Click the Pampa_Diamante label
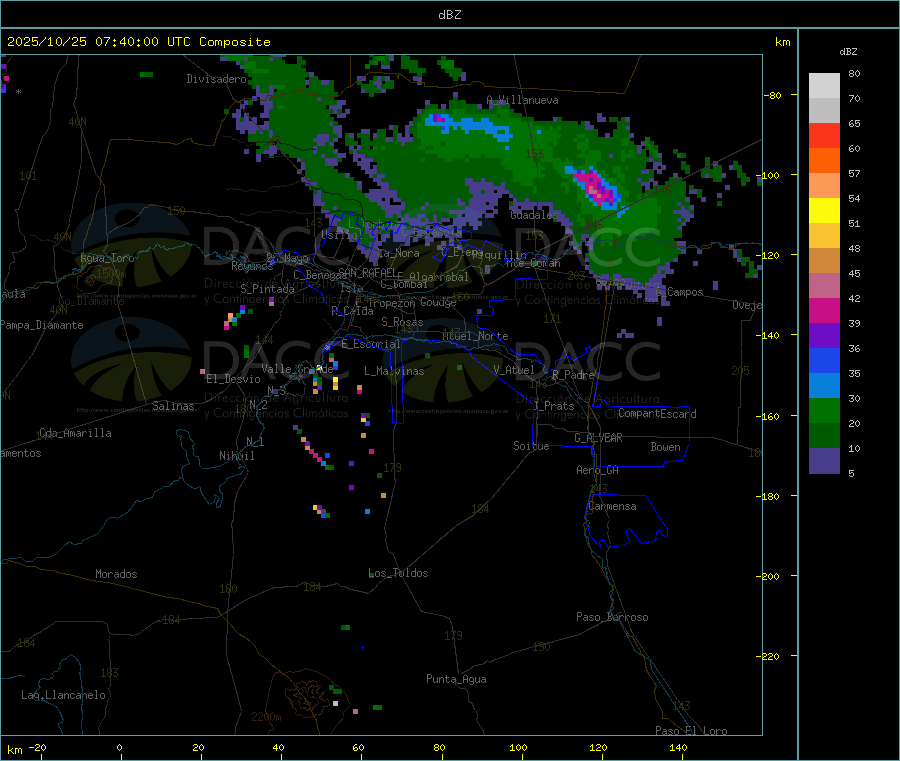 click(x=42, y=325)
